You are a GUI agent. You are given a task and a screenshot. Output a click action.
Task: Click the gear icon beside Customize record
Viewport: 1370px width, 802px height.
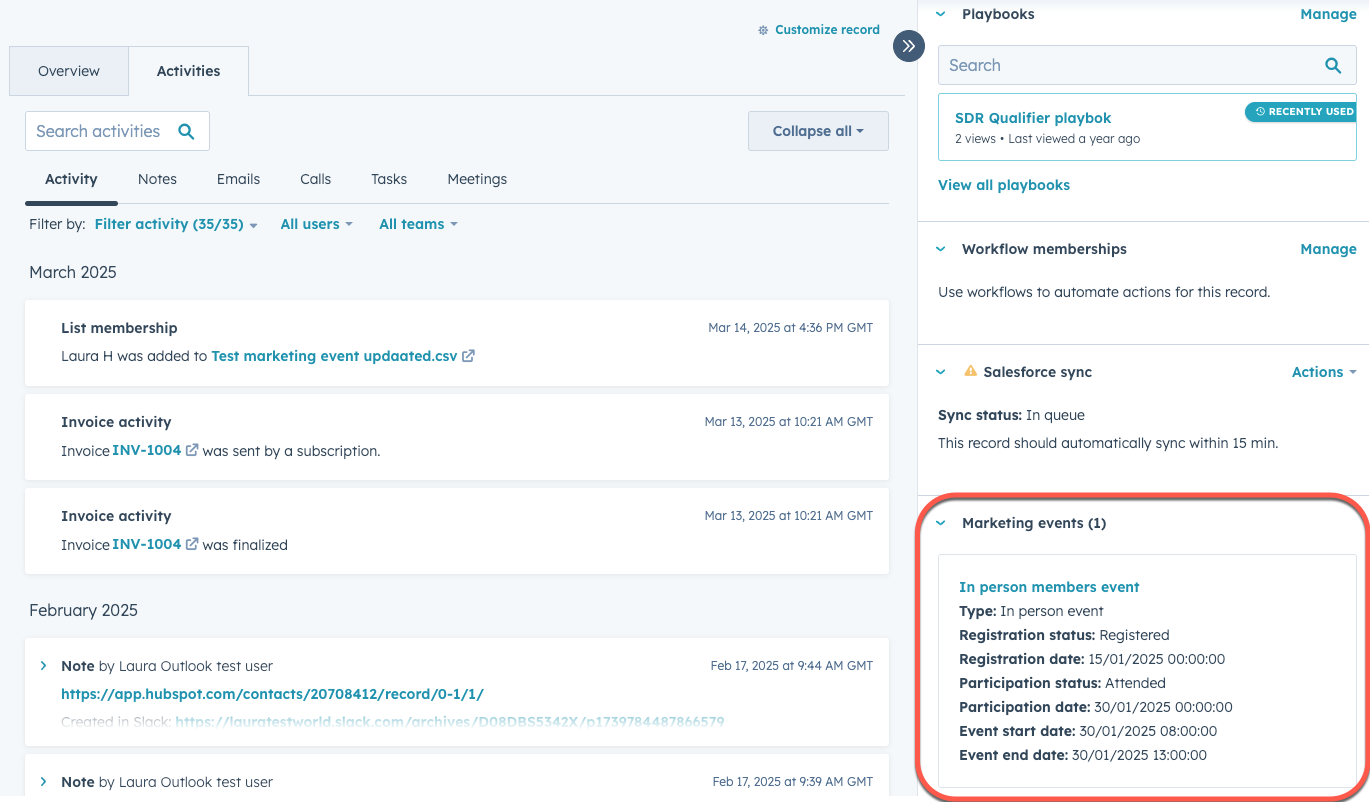764,30
